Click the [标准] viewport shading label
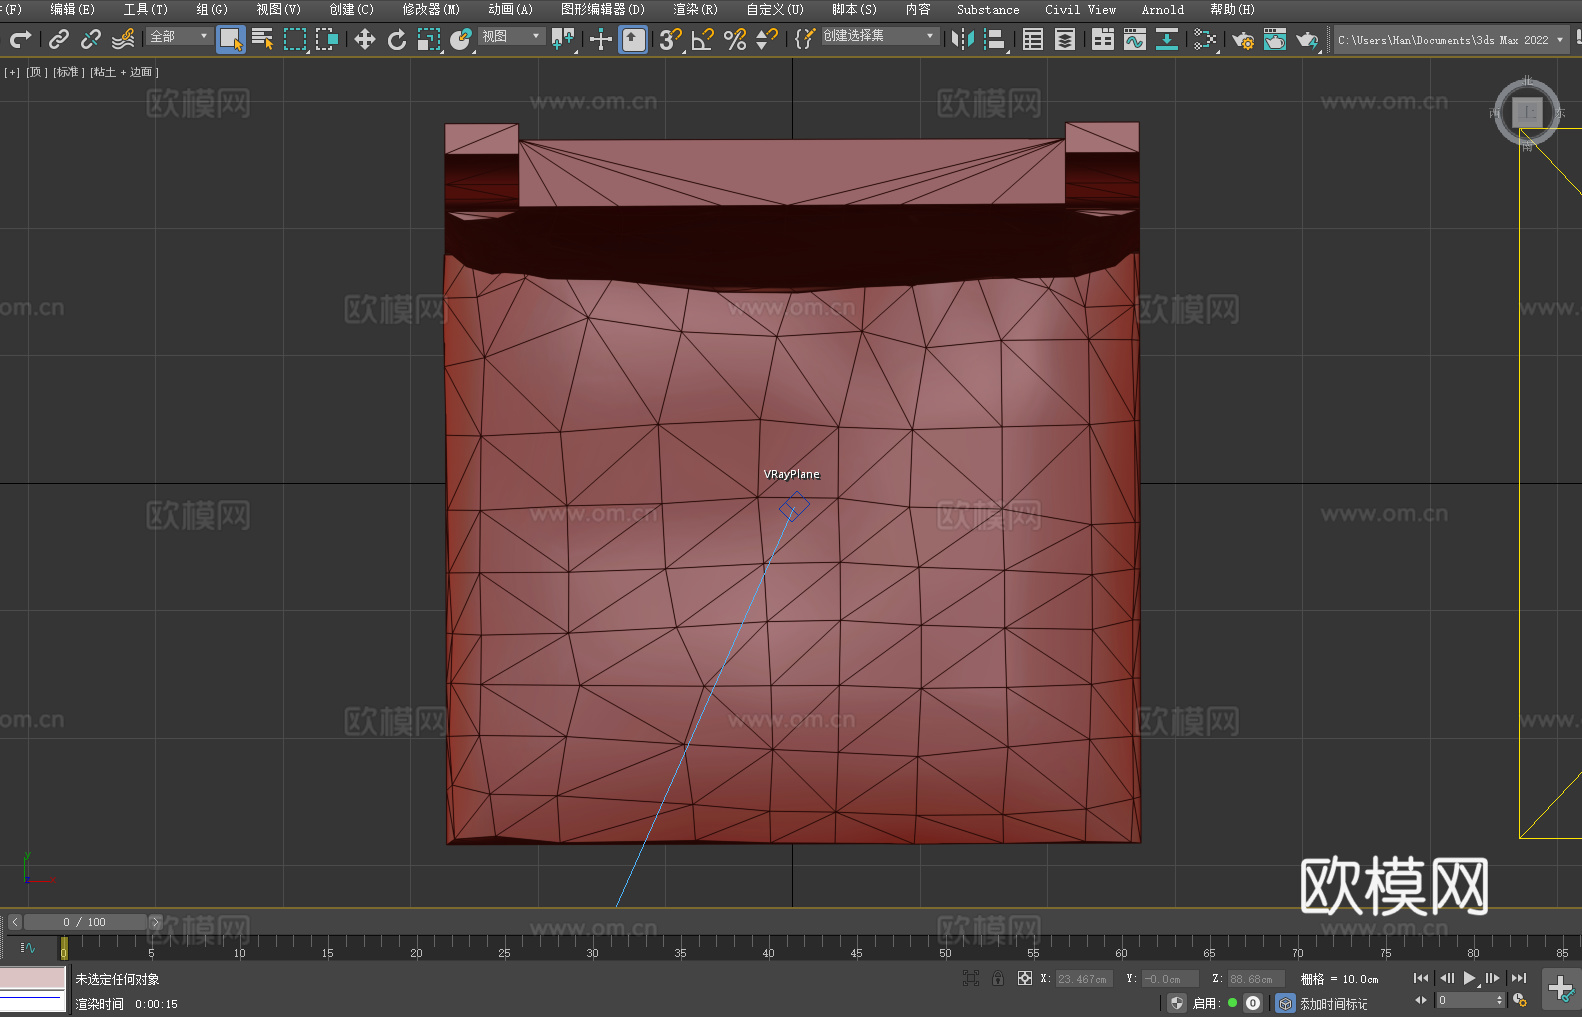The width and height of the screenshot is (1582, 1017). (68, 72)
